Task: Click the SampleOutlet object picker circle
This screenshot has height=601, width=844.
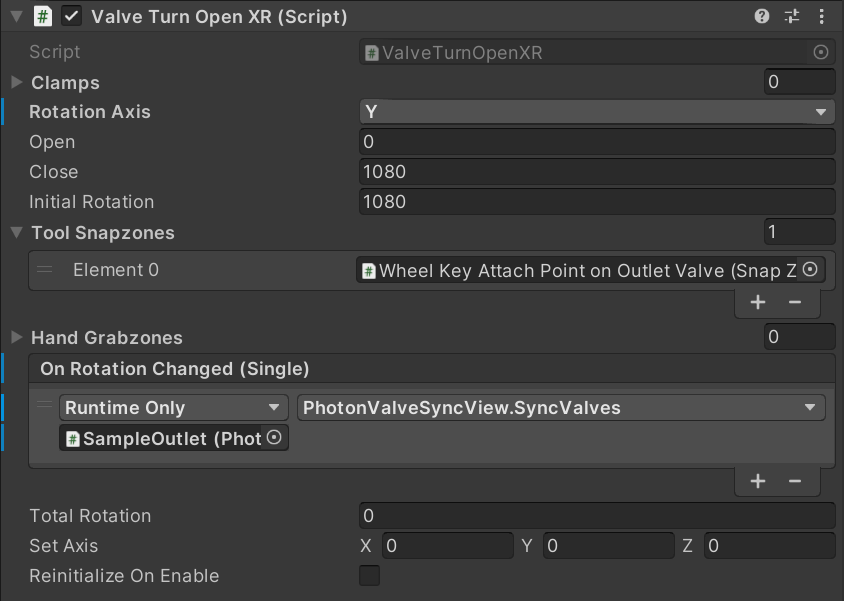Action: [x=274, y=438]
